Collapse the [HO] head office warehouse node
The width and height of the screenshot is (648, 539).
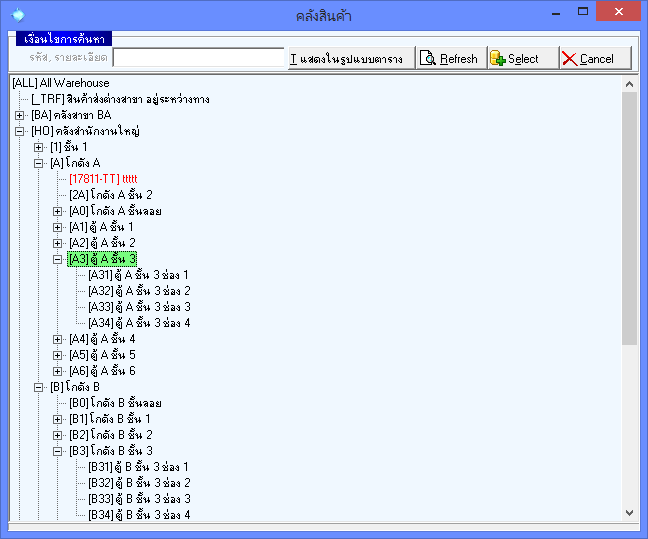point(20,131)
